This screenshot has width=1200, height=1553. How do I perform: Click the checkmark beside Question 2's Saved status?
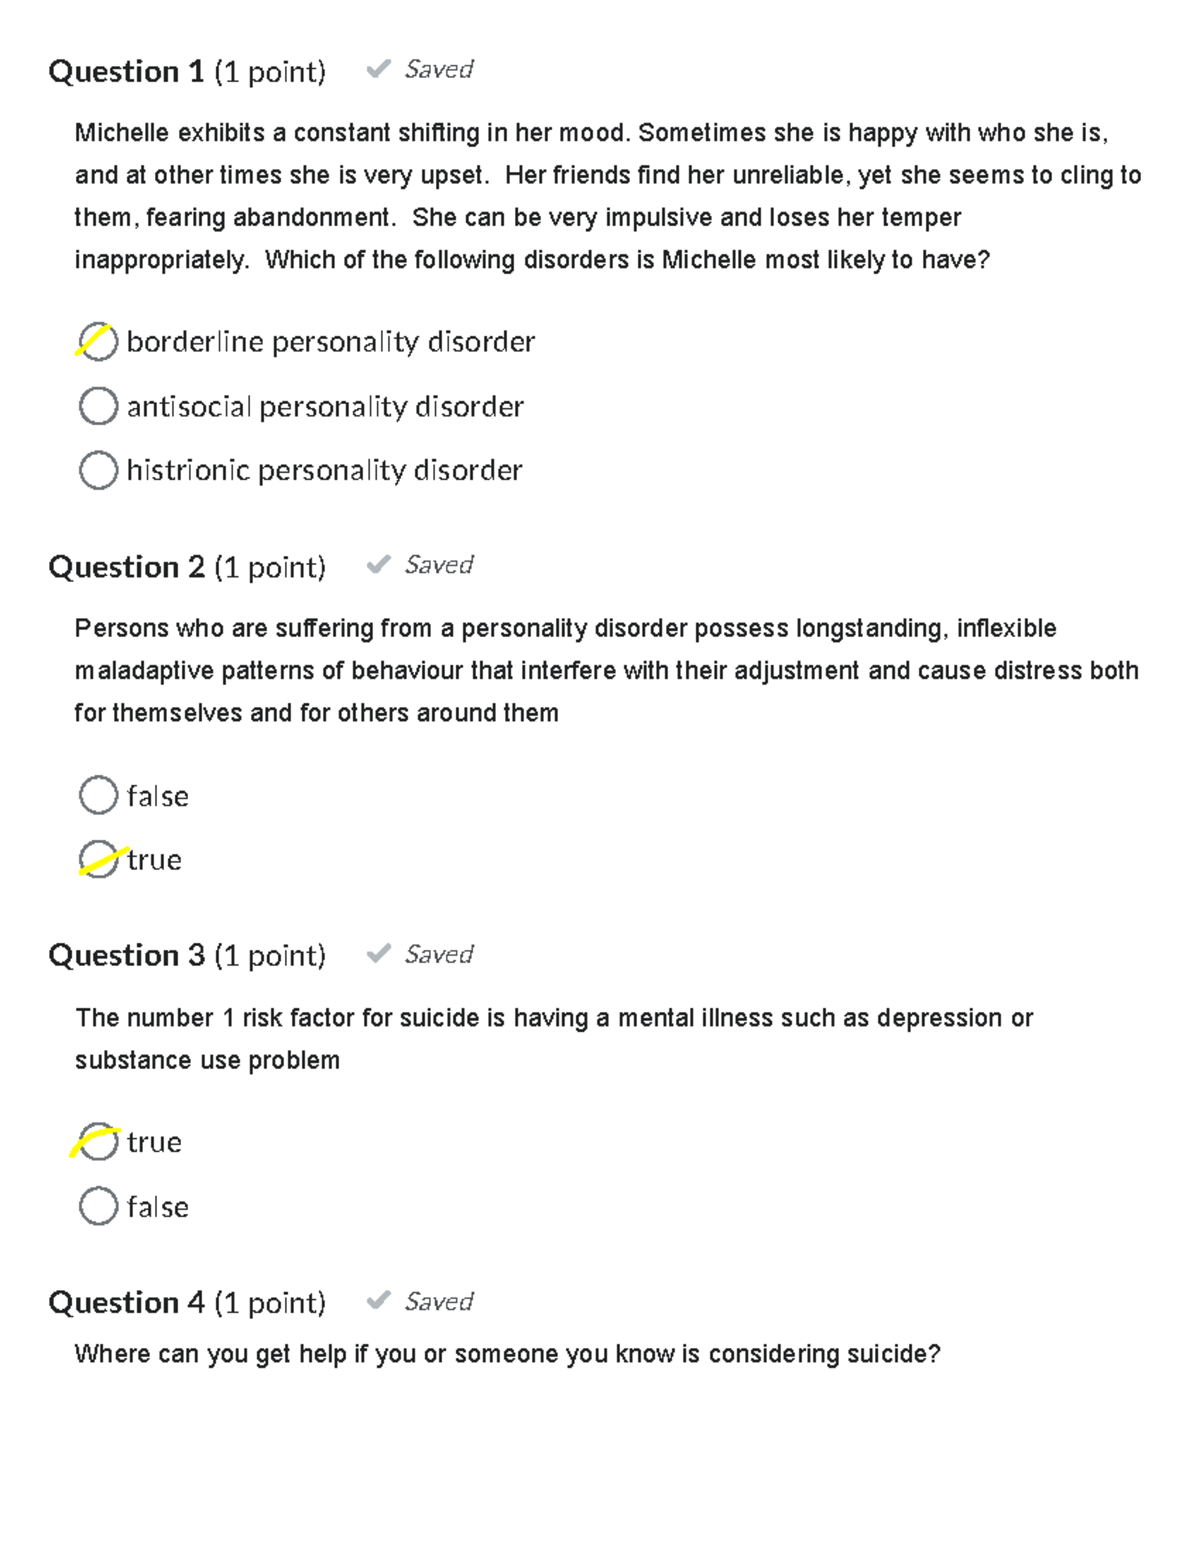[378, 564]
